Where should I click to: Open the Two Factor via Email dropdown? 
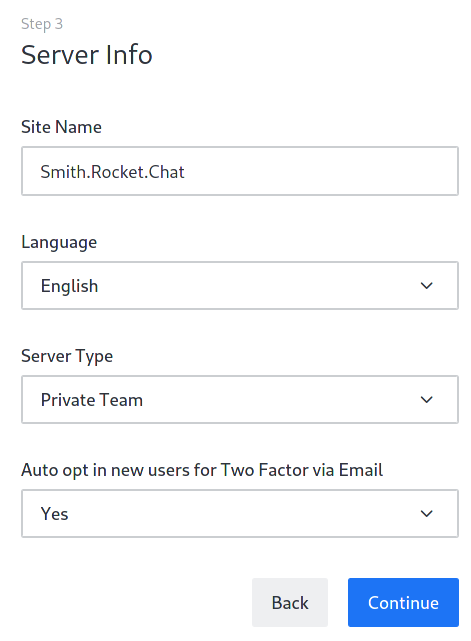240,513
